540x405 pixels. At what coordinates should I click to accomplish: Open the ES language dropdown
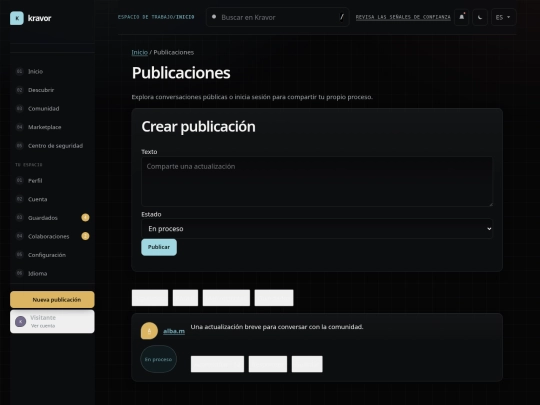pos(503,17)
